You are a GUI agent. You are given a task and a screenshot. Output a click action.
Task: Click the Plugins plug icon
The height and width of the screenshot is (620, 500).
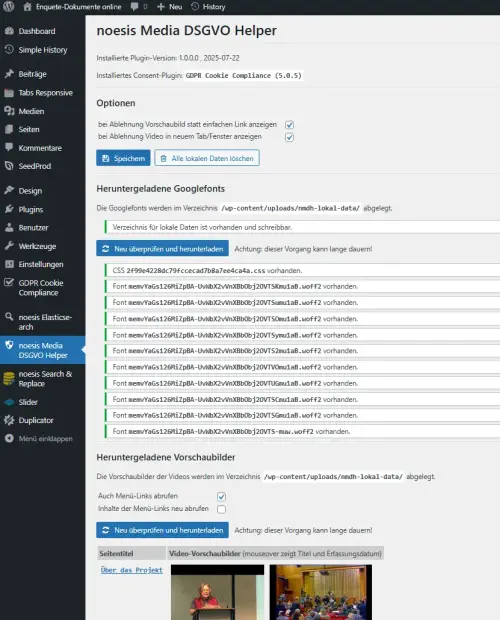[x=9, y=209]
